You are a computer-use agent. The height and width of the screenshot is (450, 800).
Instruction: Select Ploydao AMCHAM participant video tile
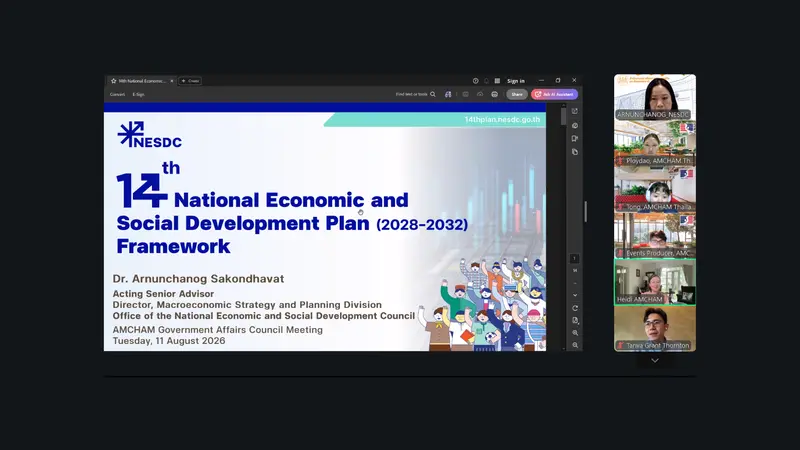(655, 143)
